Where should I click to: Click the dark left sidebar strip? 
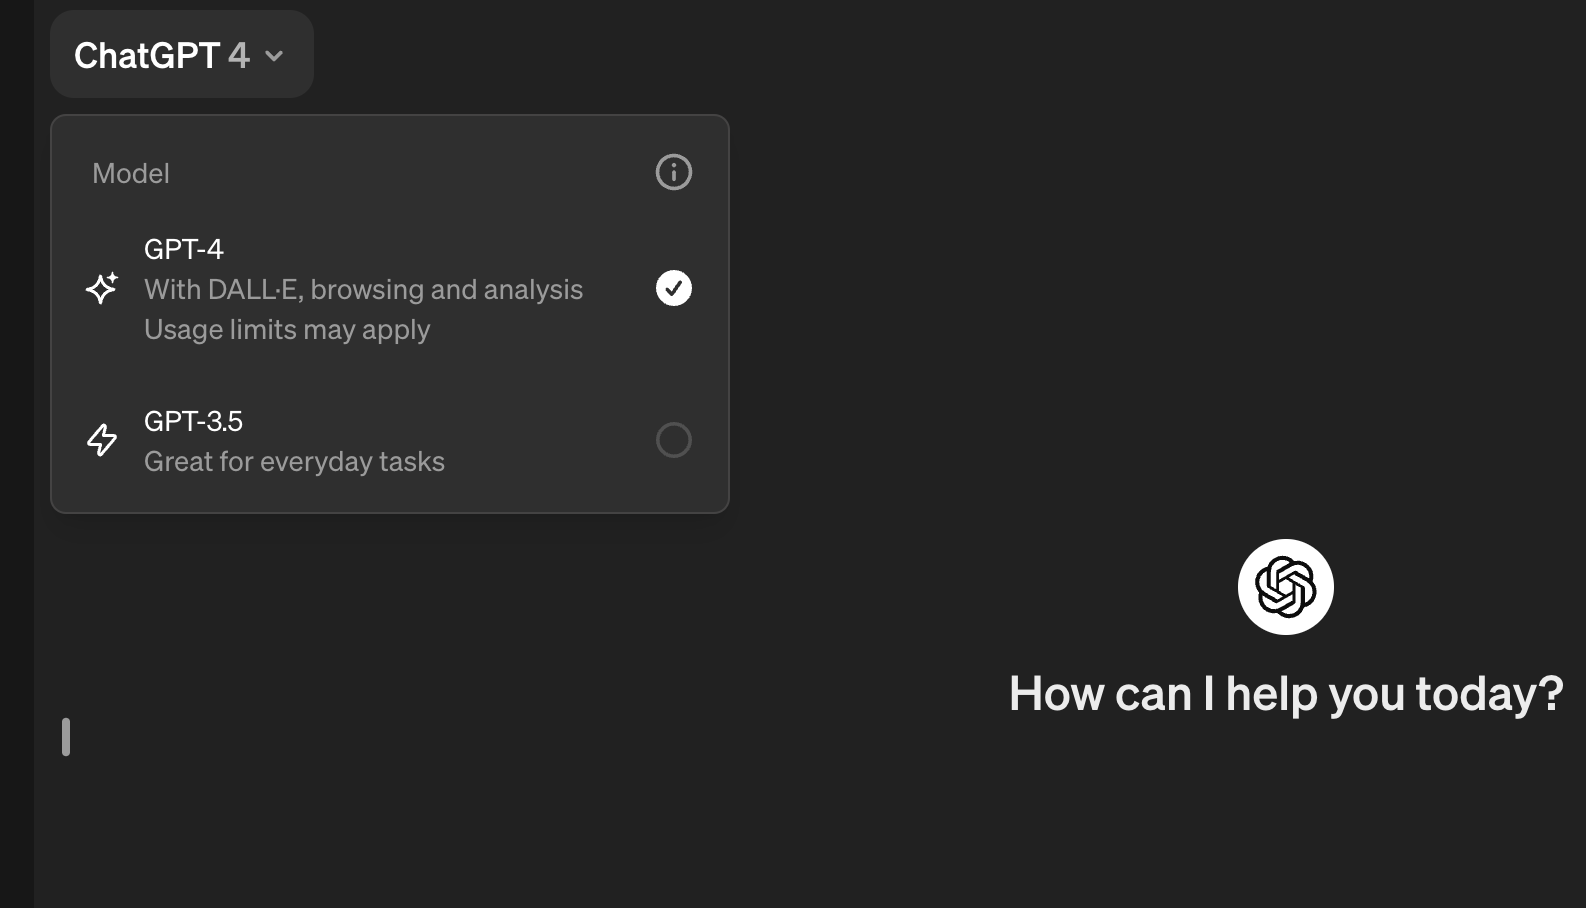(x=17, y=454)
